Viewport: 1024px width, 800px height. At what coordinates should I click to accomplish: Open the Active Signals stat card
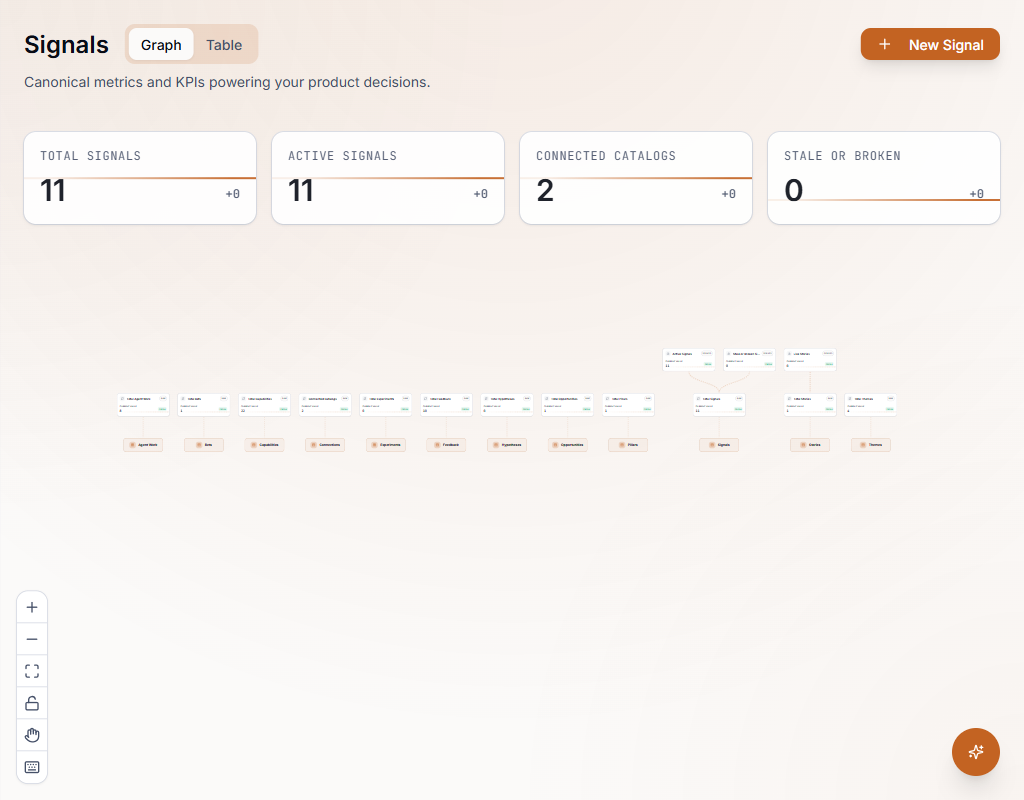[x=388, y=178]
